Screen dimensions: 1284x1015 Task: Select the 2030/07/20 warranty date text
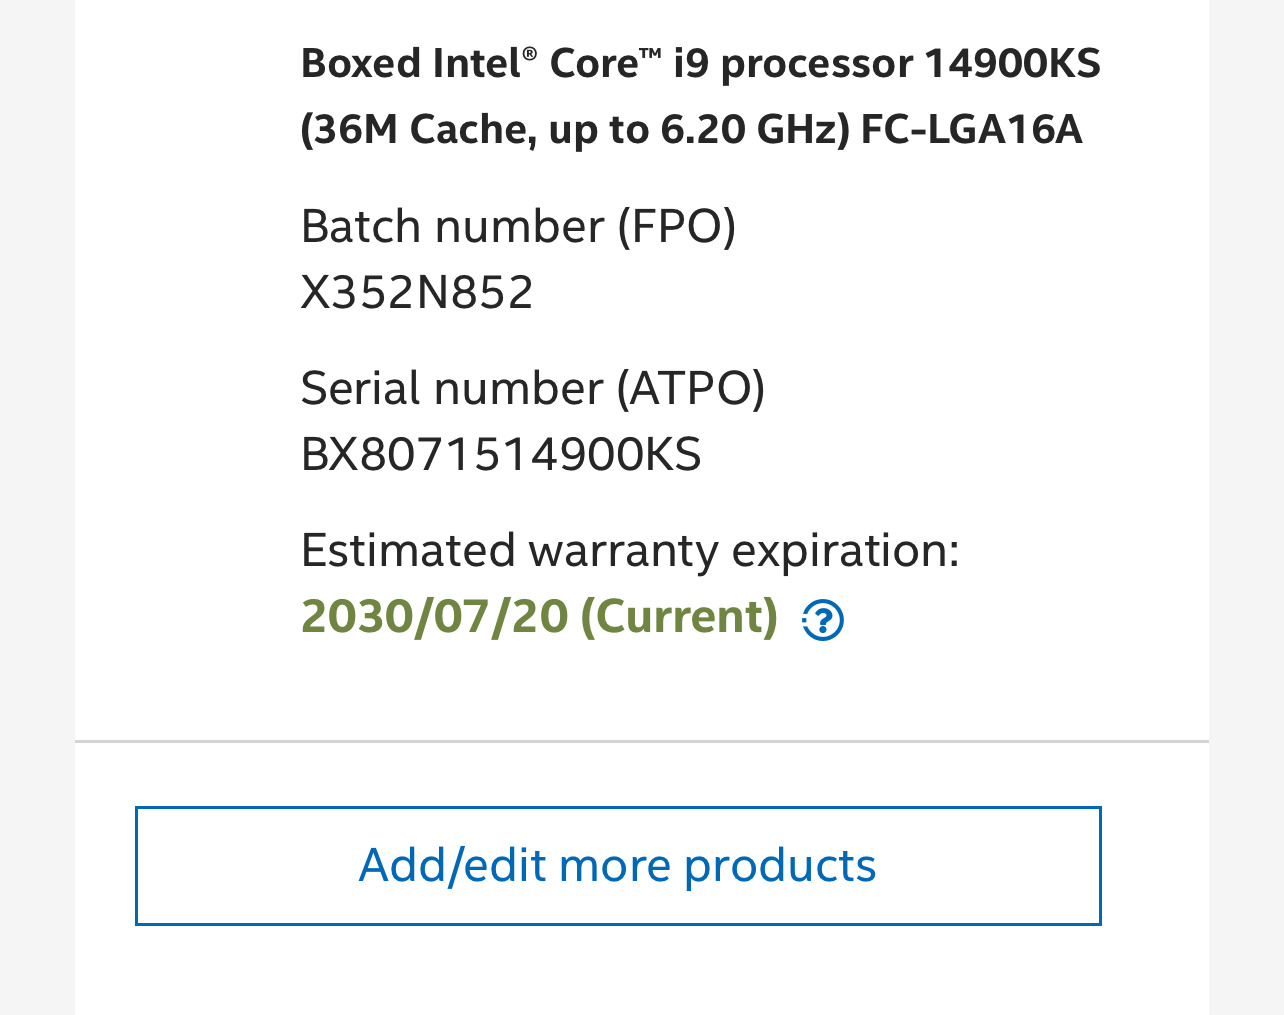coord(435,616)
